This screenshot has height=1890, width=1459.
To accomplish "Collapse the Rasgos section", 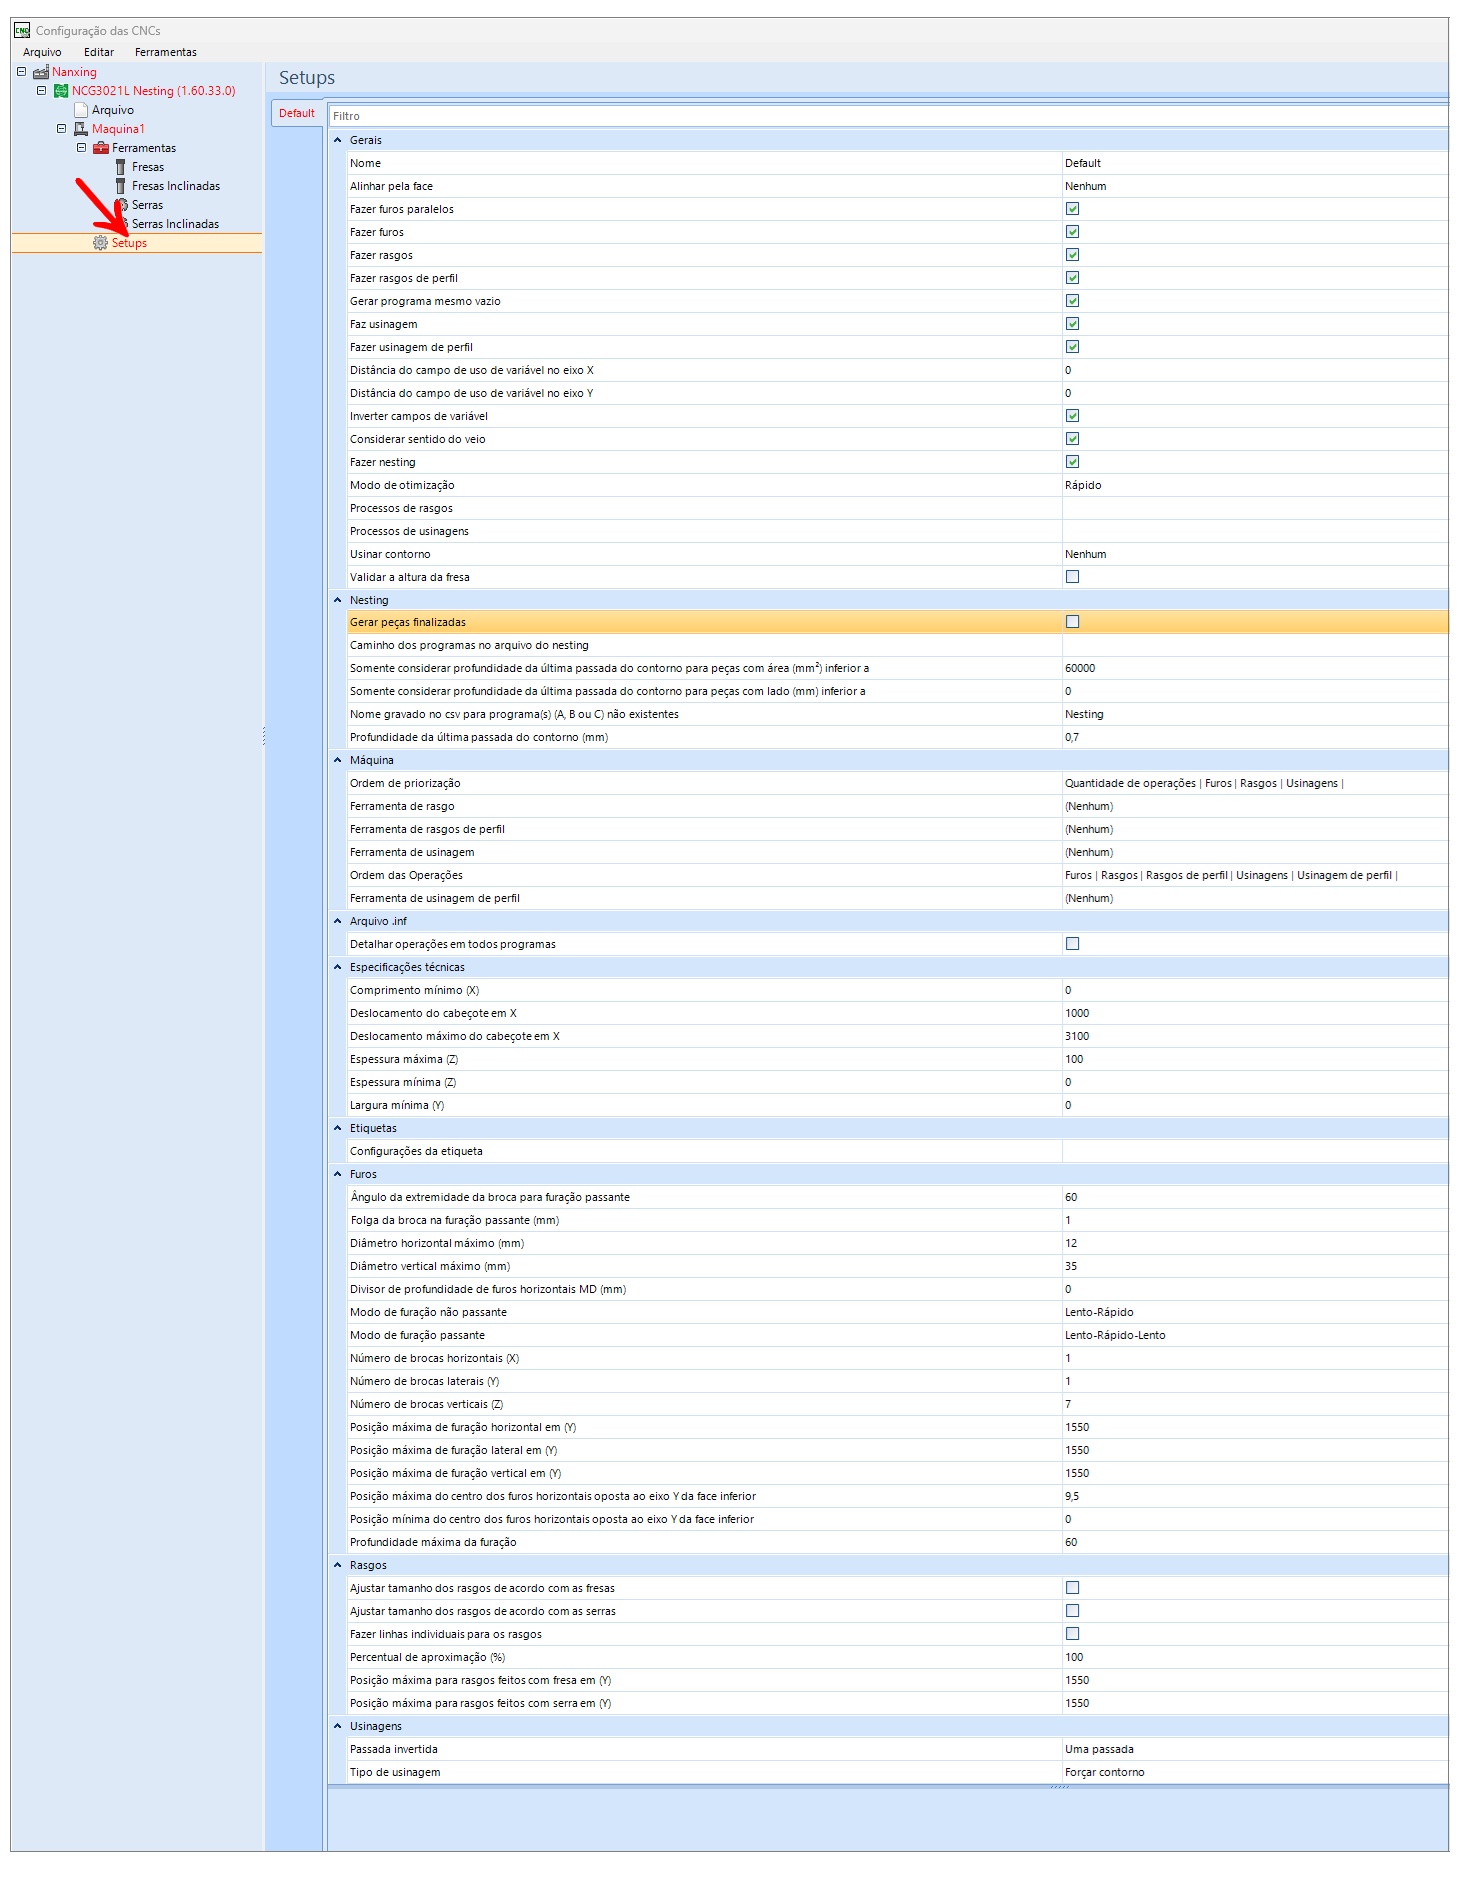I will coord(338,1565).
